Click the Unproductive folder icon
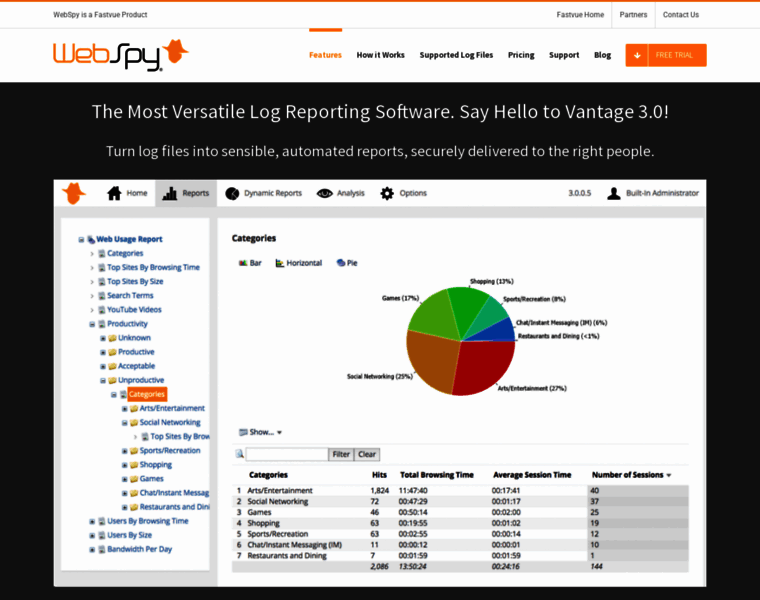Image resolution: width=760 pixels, height=600 pixels. click(112, 380)
